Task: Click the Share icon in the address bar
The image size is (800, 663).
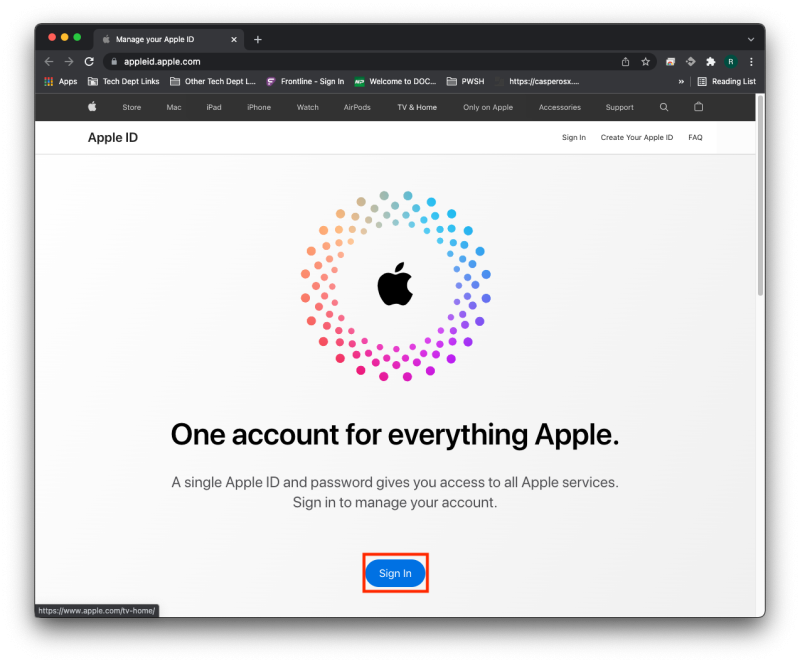Action: tap(624, 61)
